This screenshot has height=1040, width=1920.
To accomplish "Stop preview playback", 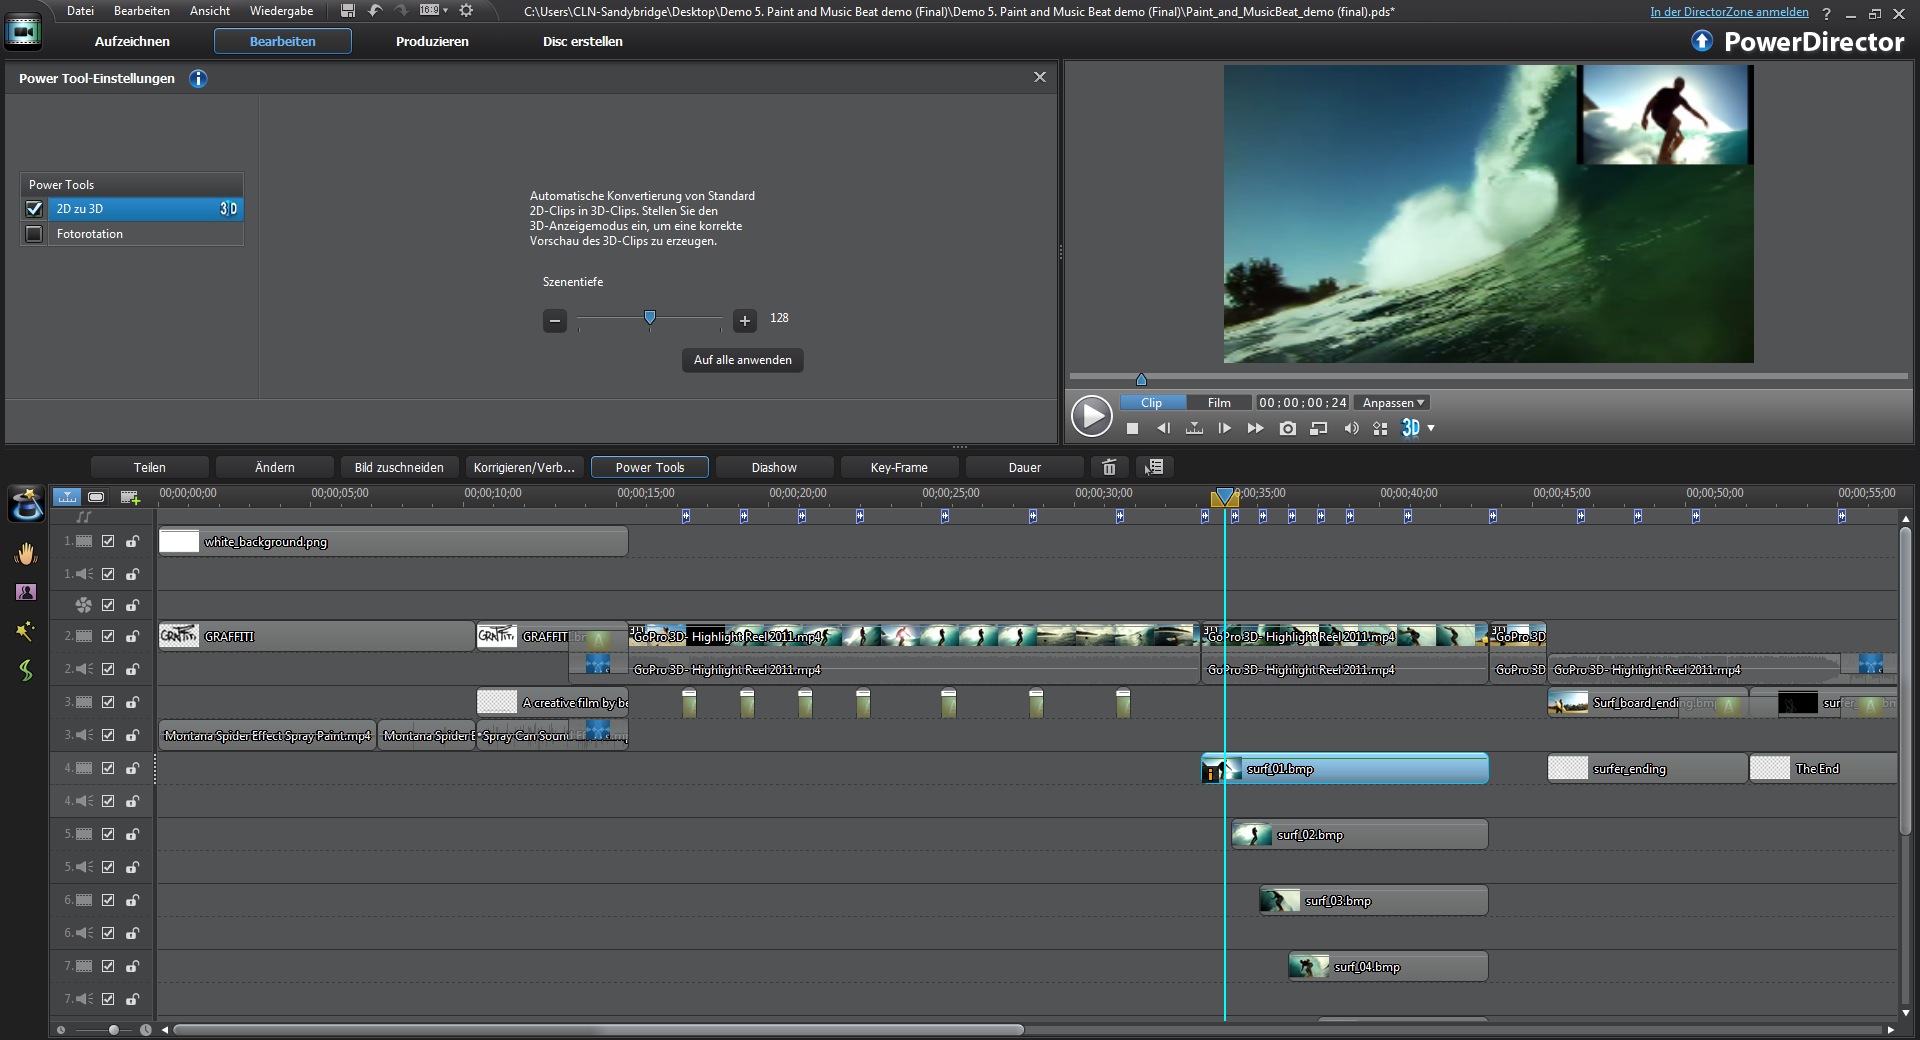I will pyautogui.click(x=1132, y=428).
